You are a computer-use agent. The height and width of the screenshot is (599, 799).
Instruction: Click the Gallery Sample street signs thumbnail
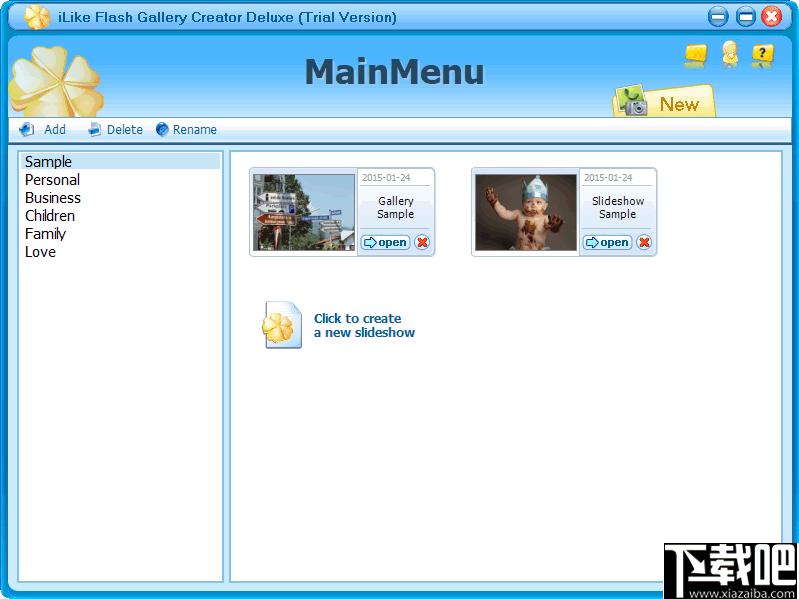coord(304,212)
